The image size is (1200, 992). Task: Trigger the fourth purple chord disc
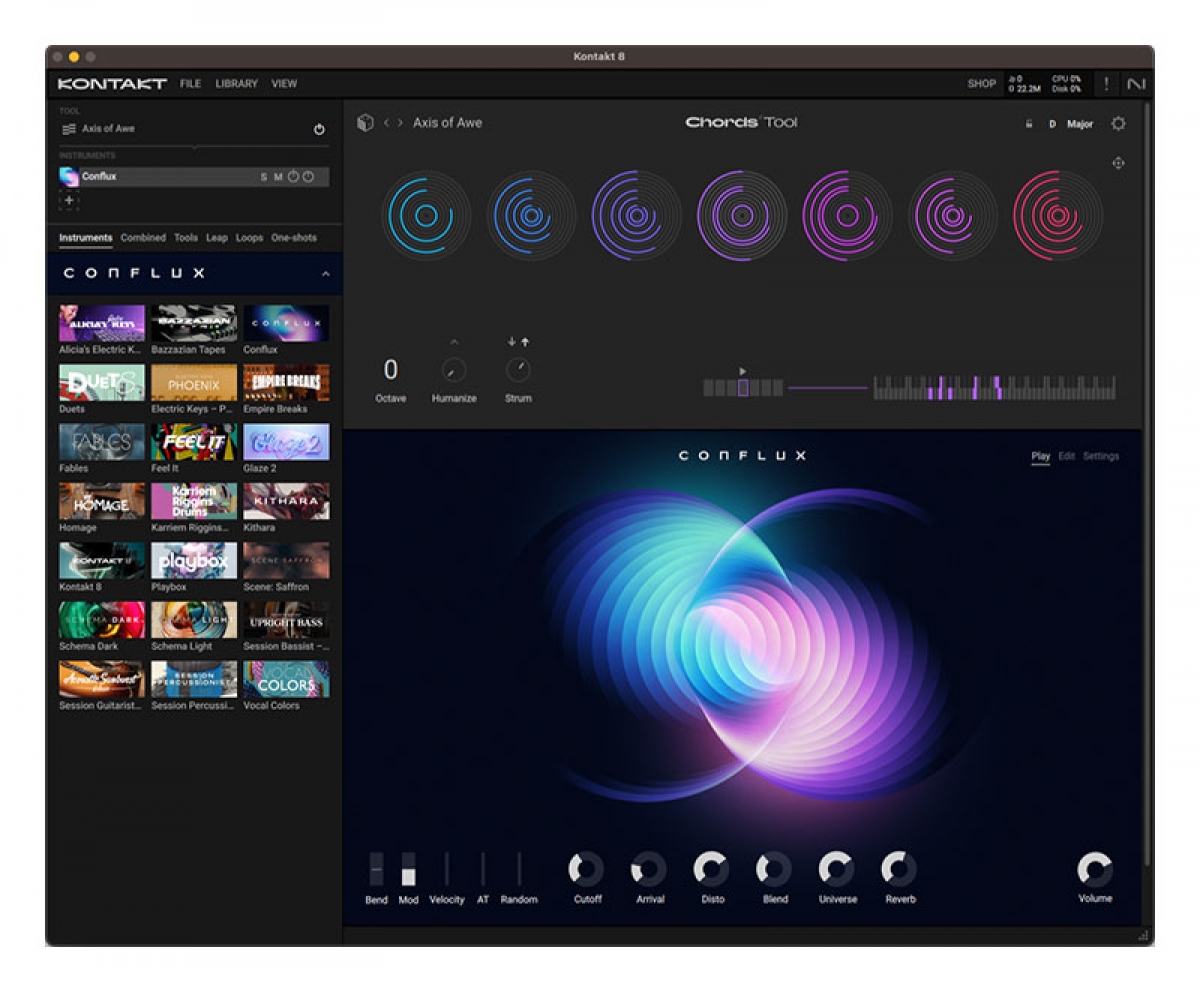coord(742,215)
